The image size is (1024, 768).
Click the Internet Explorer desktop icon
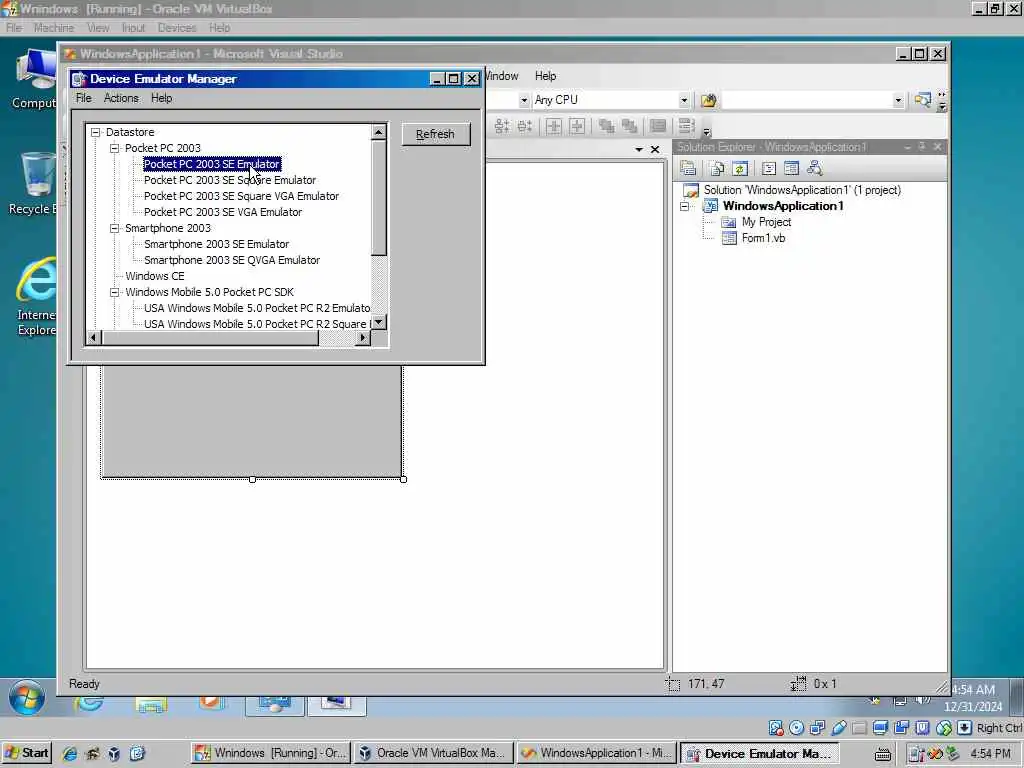pos(36,297)
